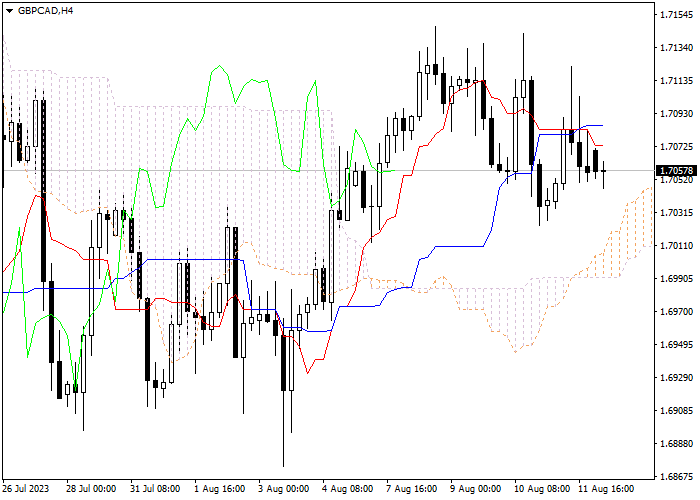Select the 11 Aug 16:00 time label
This screenshot has height=500, width=700.
[606, 489]
